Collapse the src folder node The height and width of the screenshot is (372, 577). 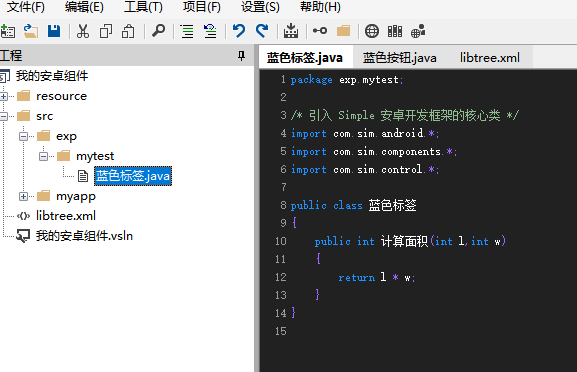[x=4, y=116]
